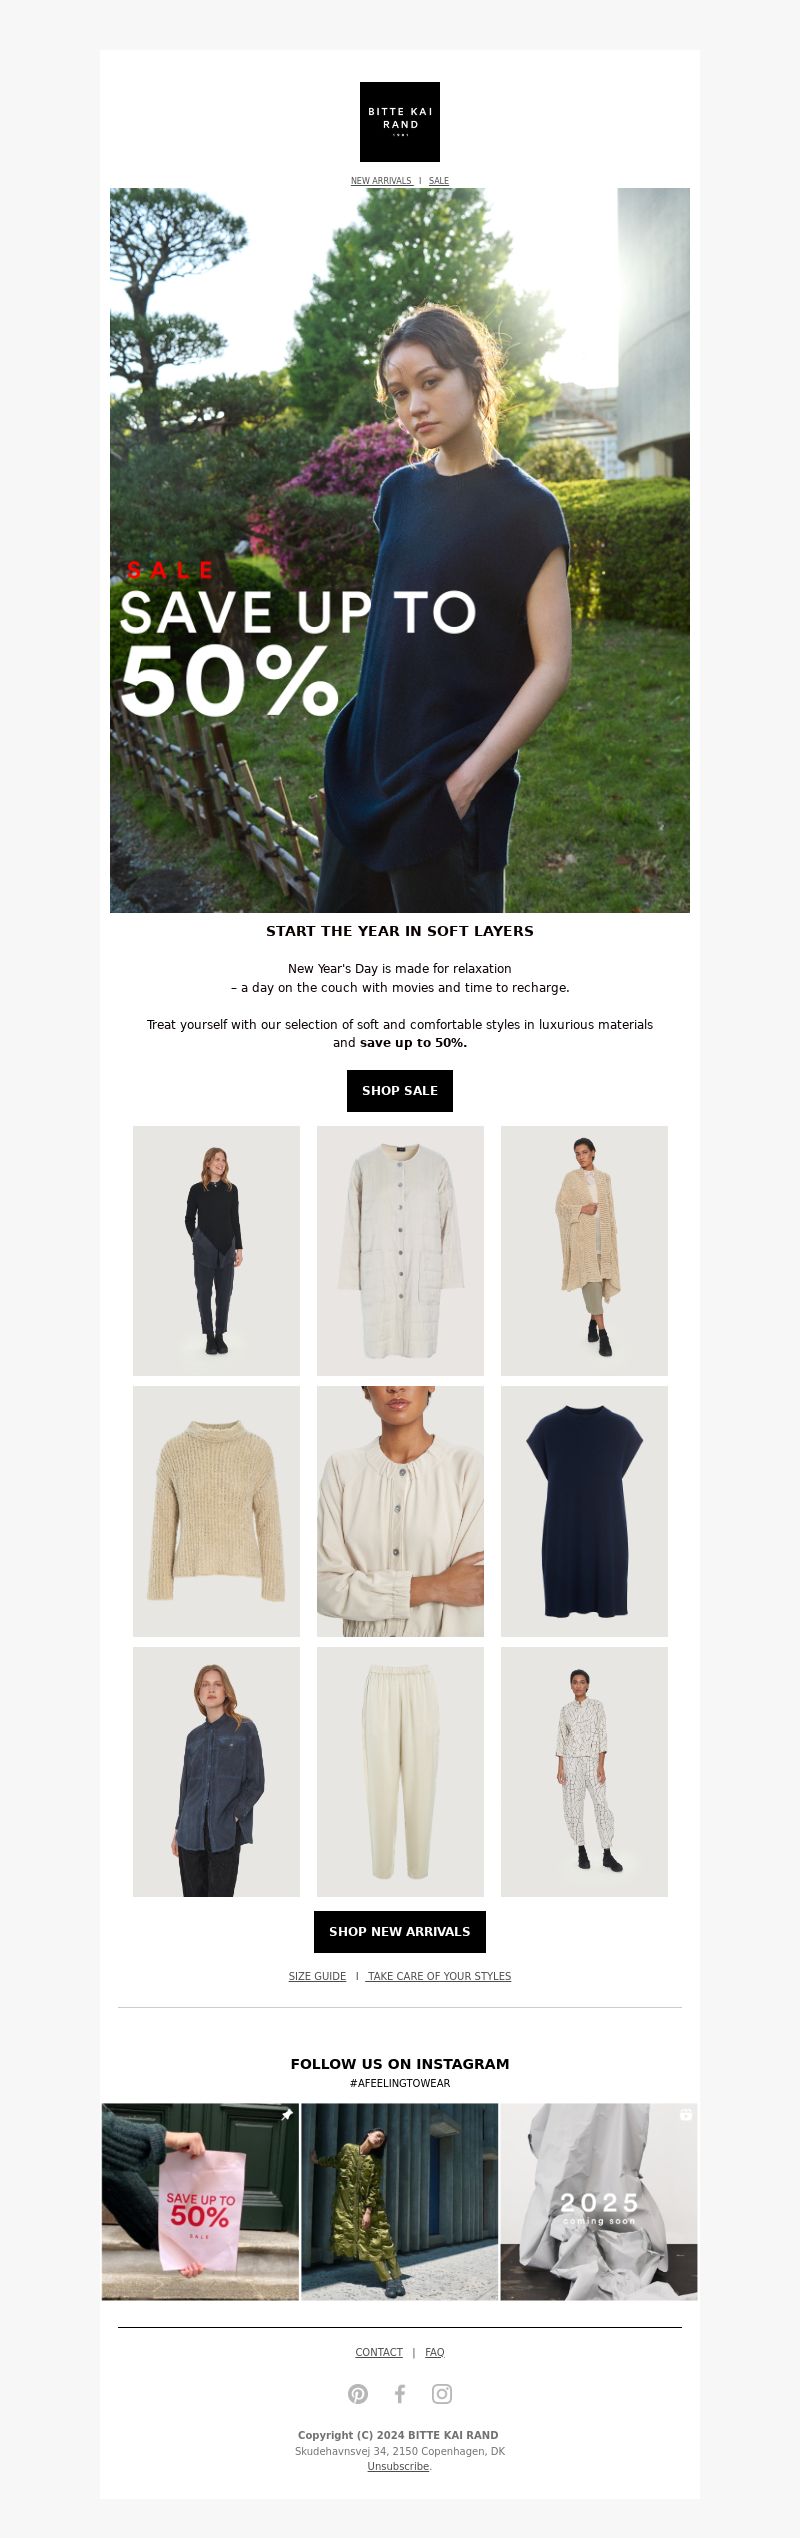The image size is (800, 2538).
Task: Open the Facebook social icon
Action: click(x=400, y=2393)
